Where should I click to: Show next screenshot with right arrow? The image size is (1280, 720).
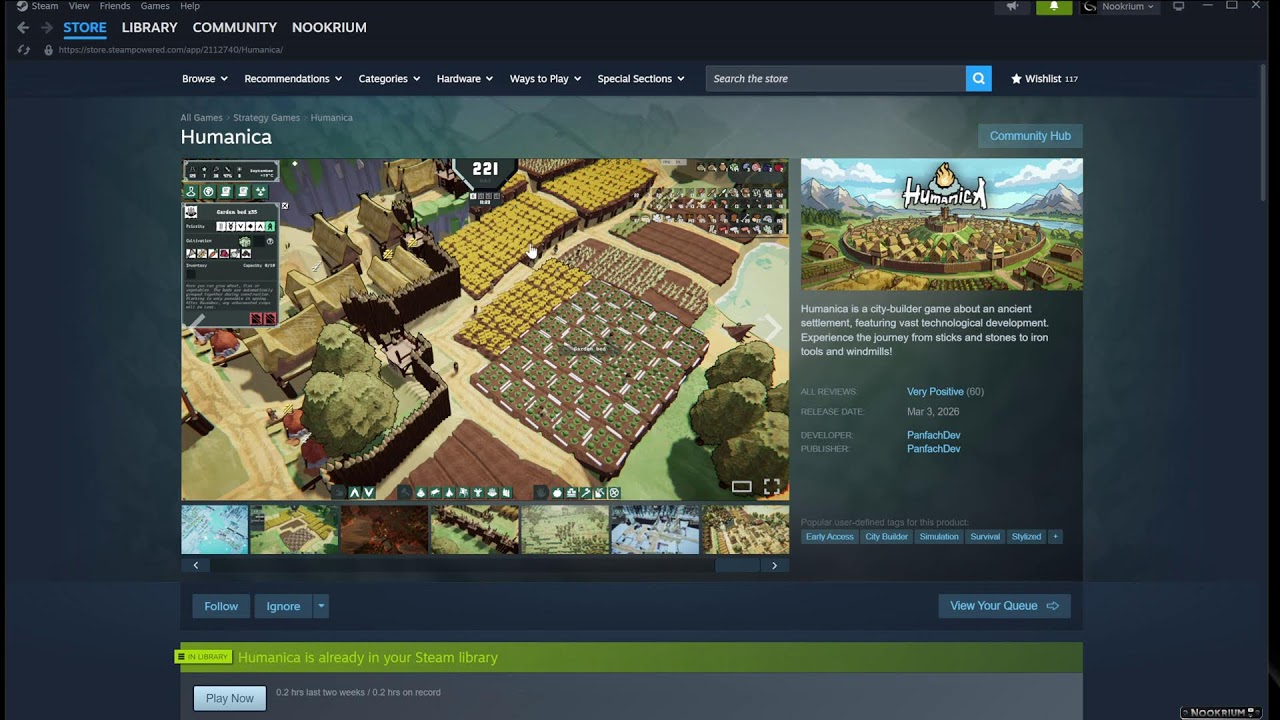772,326
